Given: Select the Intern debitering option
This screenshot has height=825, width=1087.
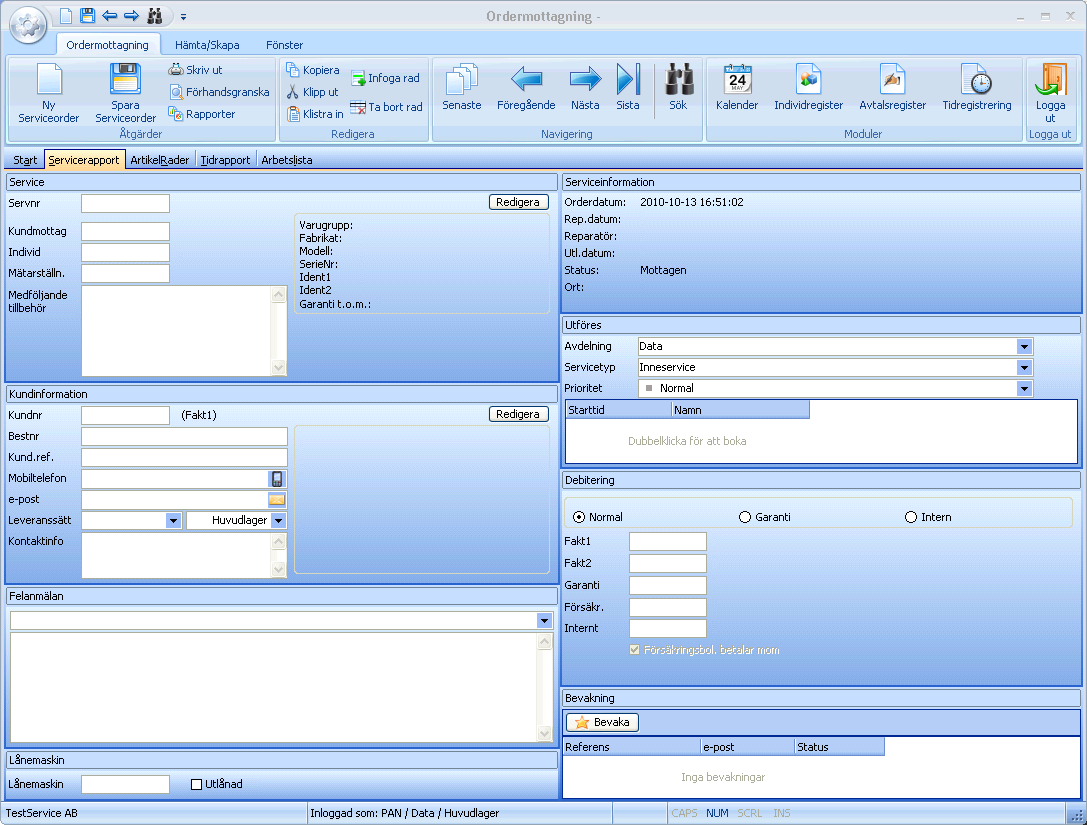Looking at the screenshot, I should point(911,517).
